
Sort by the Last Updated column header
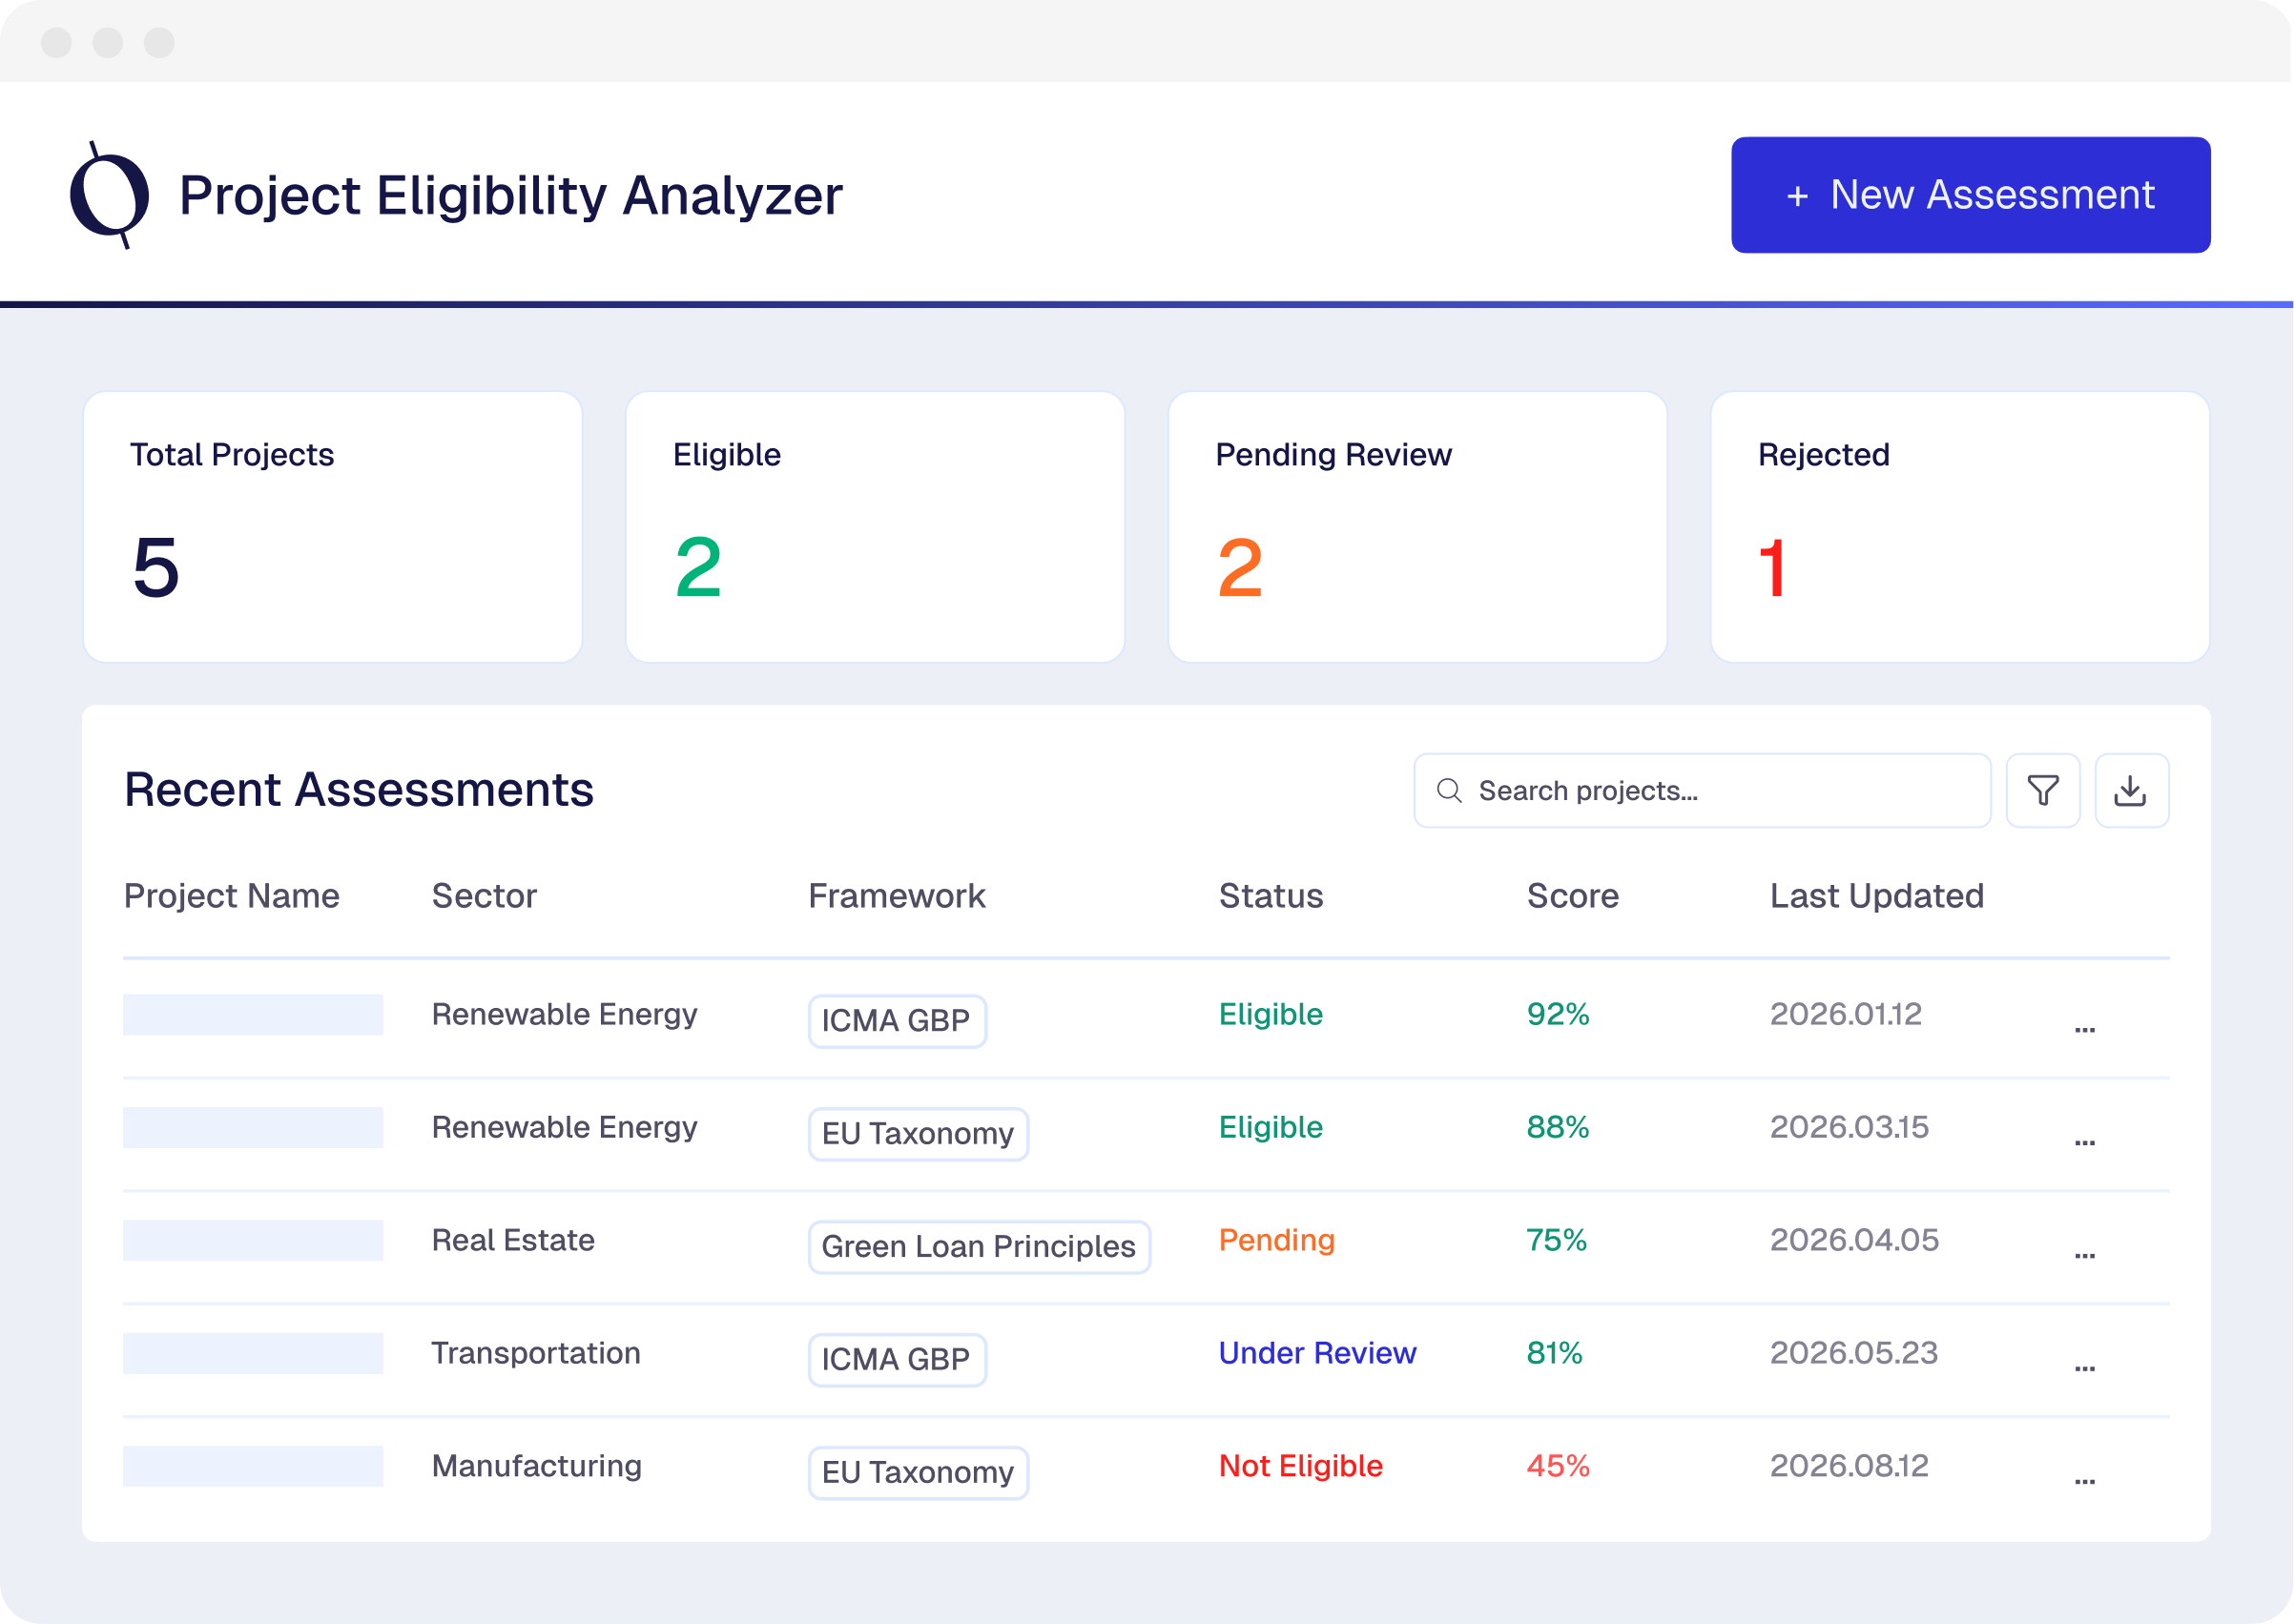[1876, 896]
